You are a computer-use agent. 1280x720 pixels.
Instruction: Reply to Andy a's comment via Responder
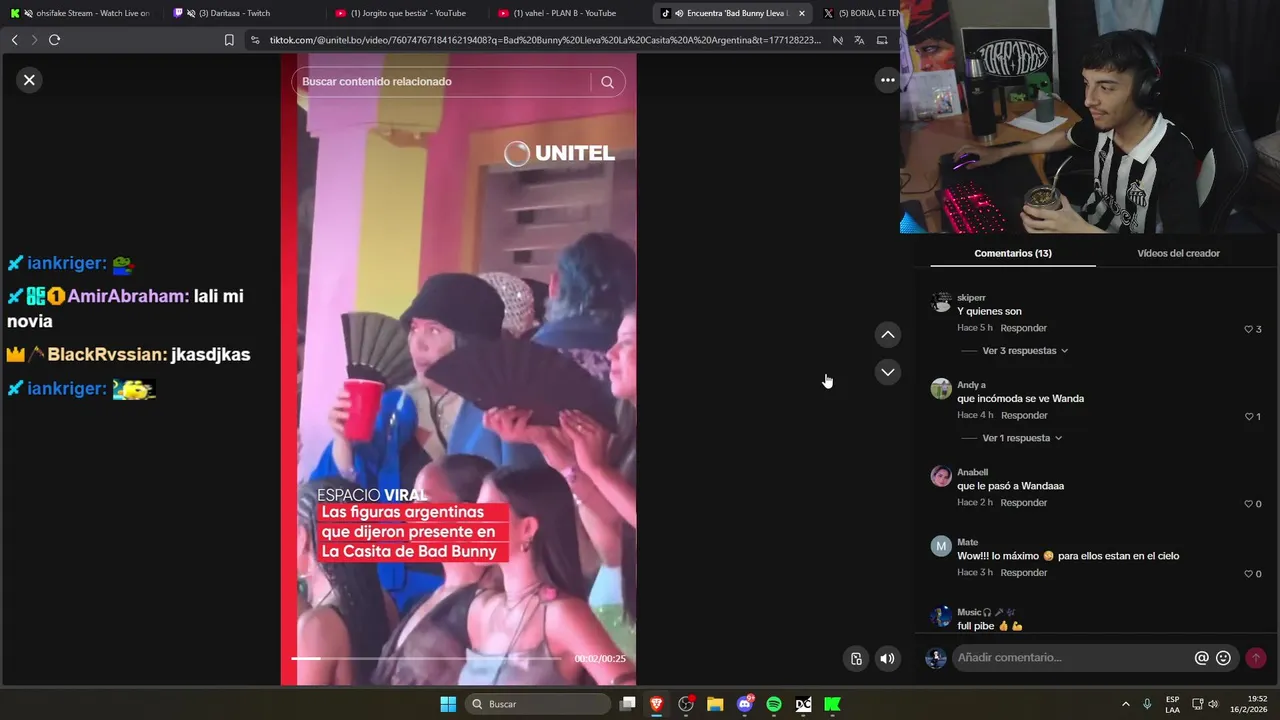click(x=1024, y=415)
